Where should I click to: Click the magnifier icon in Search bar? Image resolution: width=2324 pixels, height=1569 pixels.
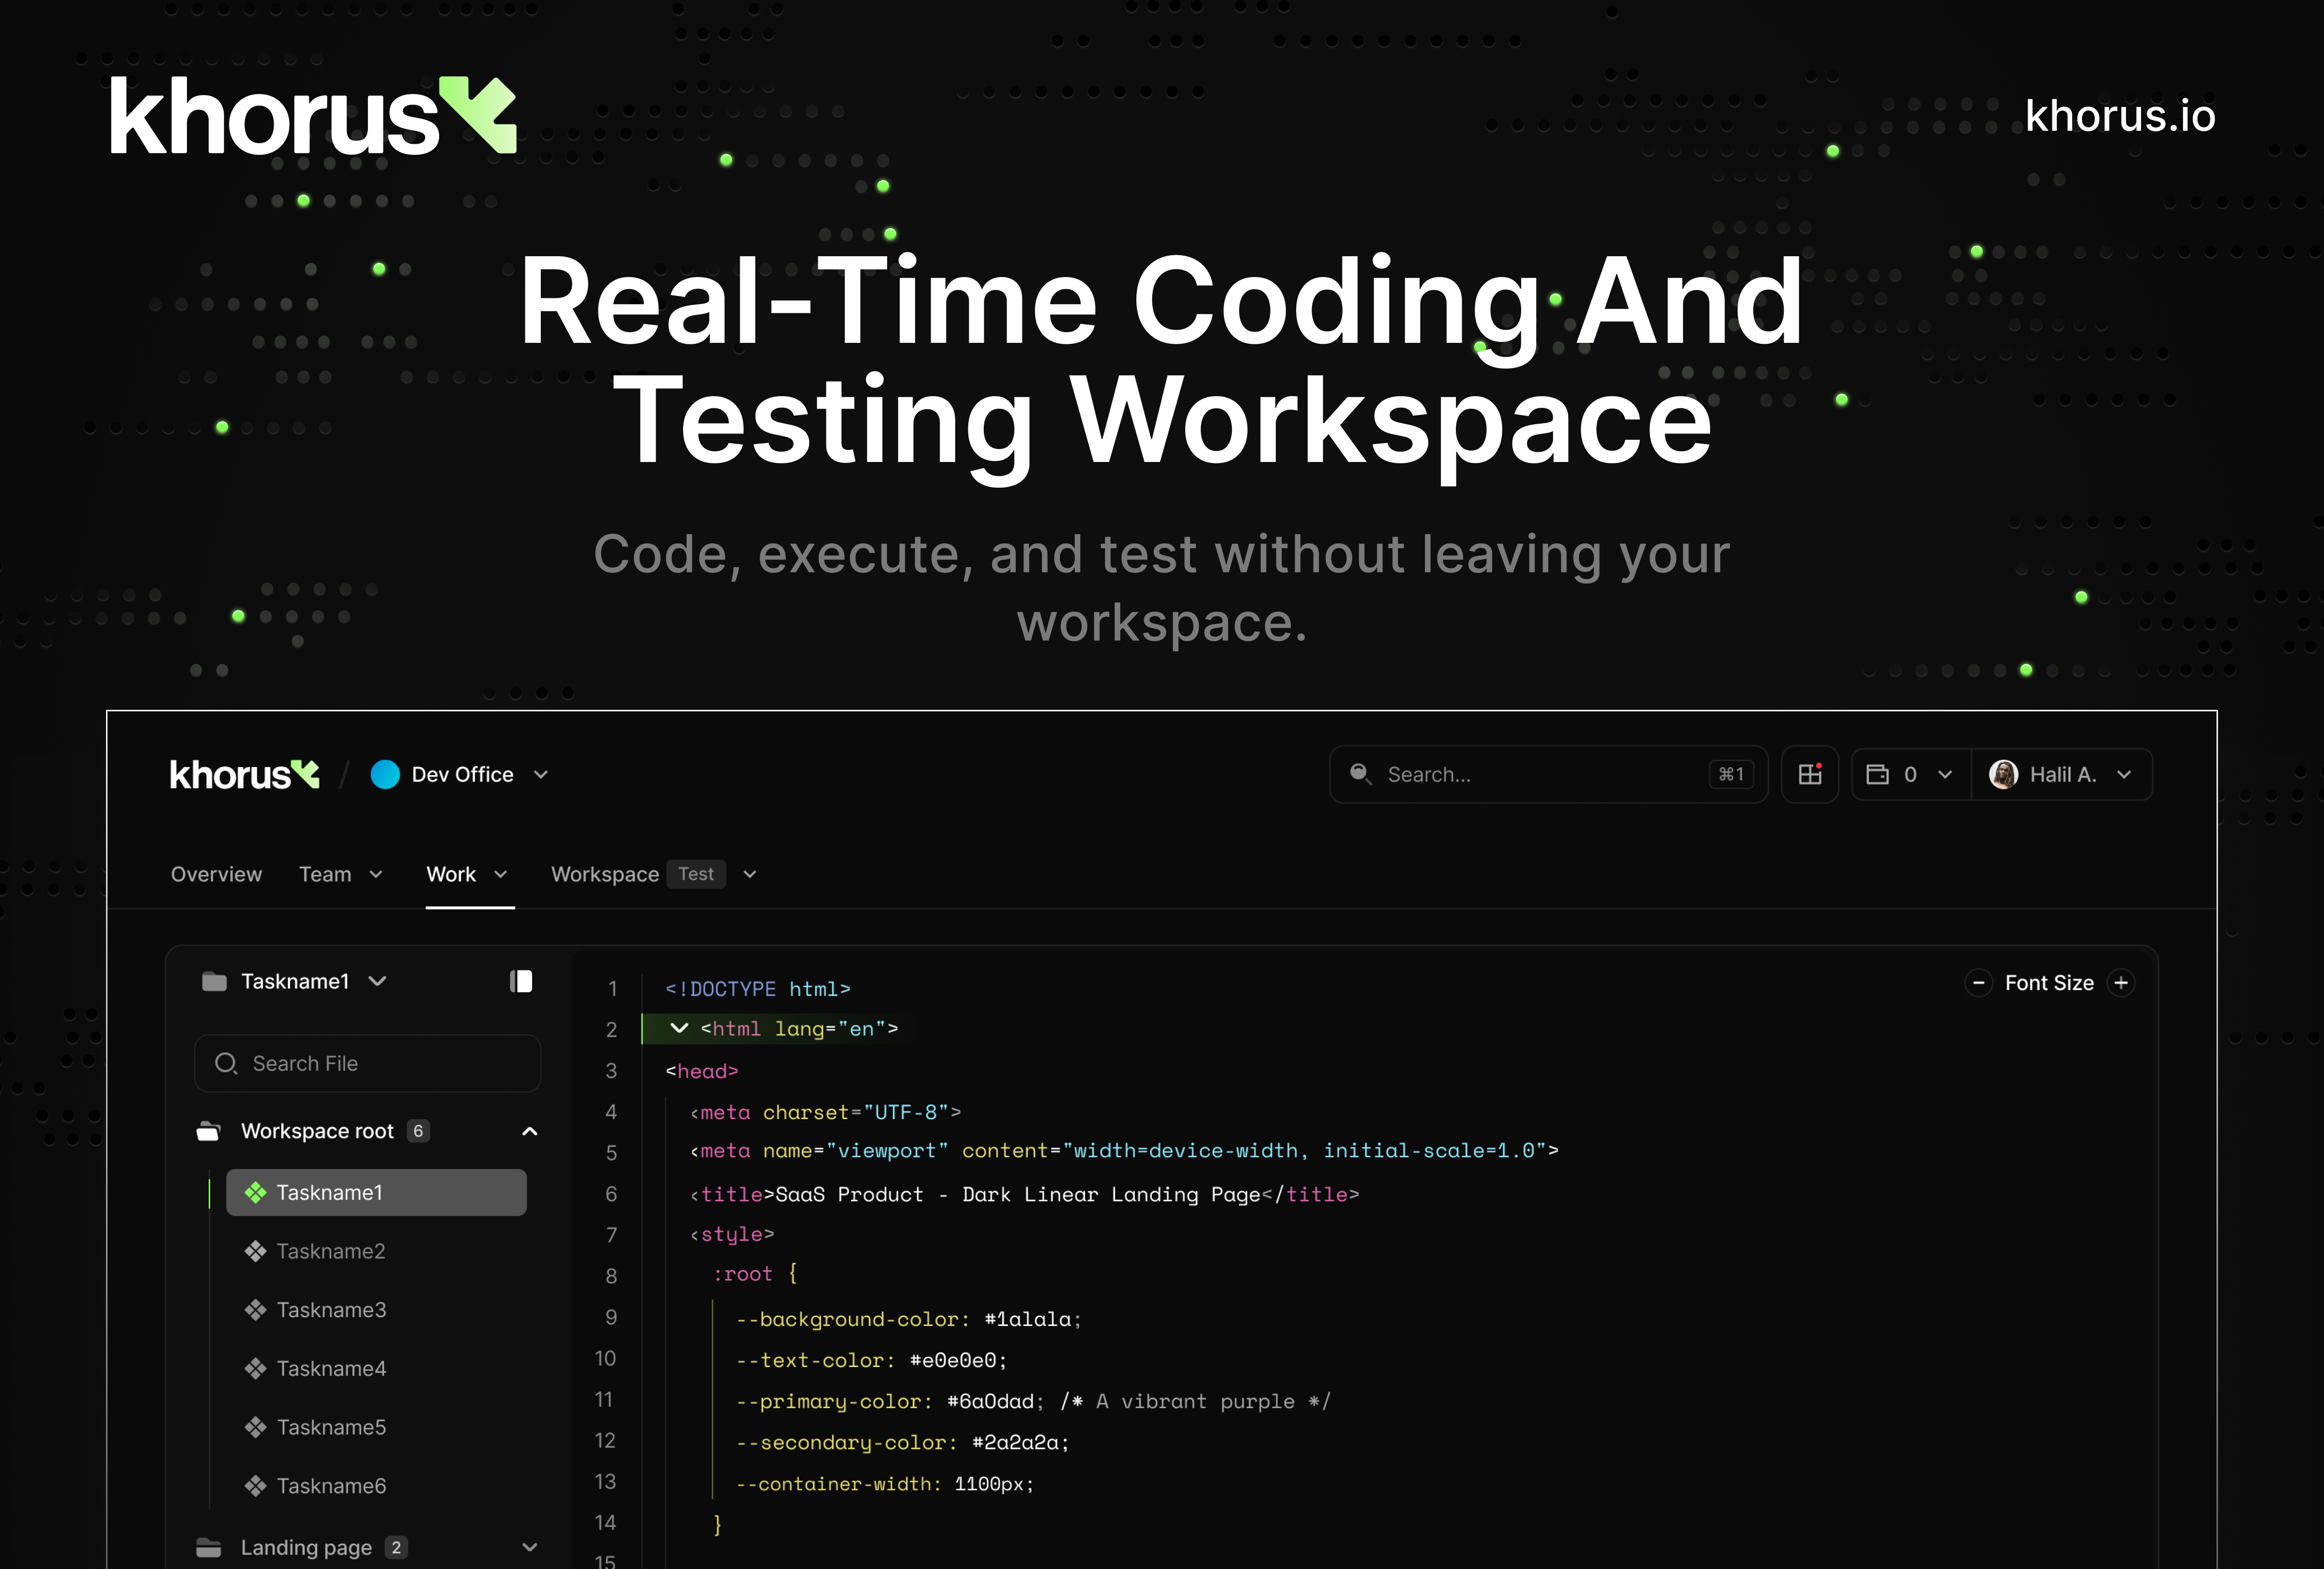click(x=1360, y=774)
